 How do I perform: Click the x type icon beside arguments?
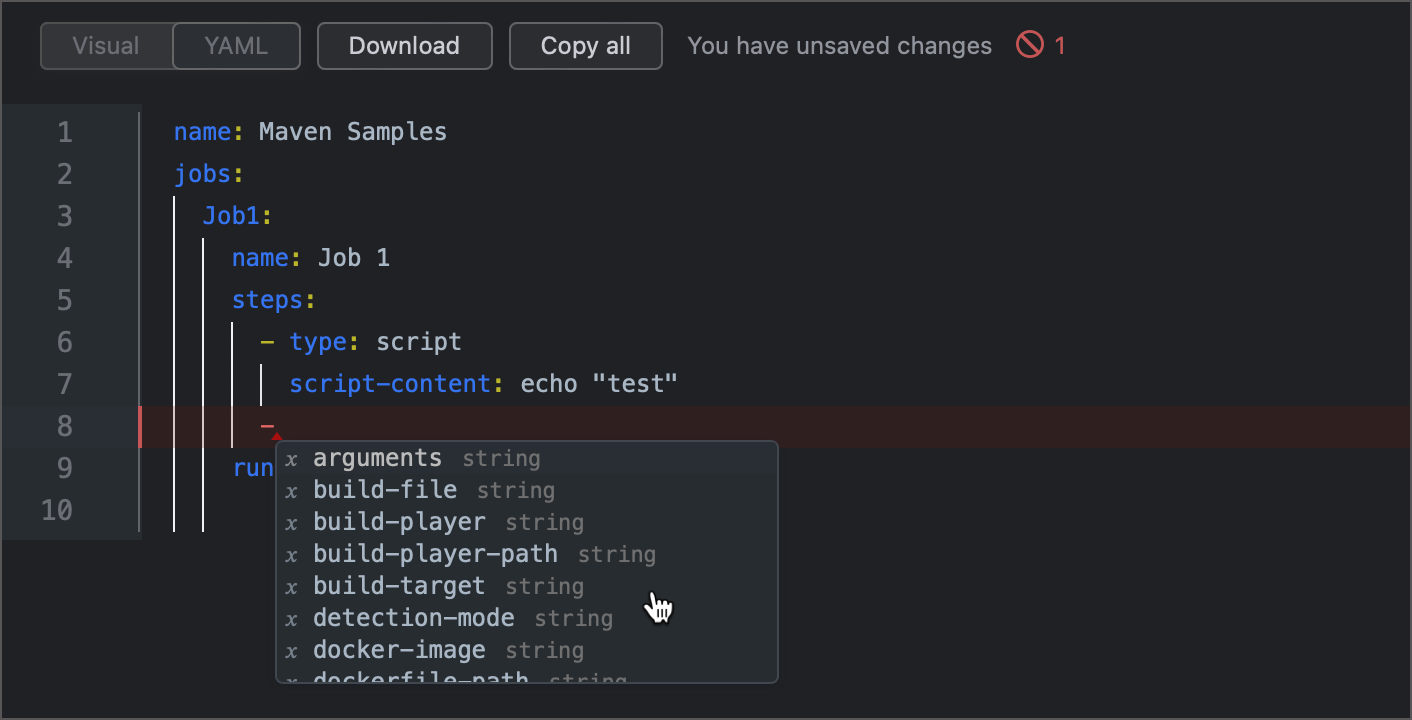click(x=289, y=458)
